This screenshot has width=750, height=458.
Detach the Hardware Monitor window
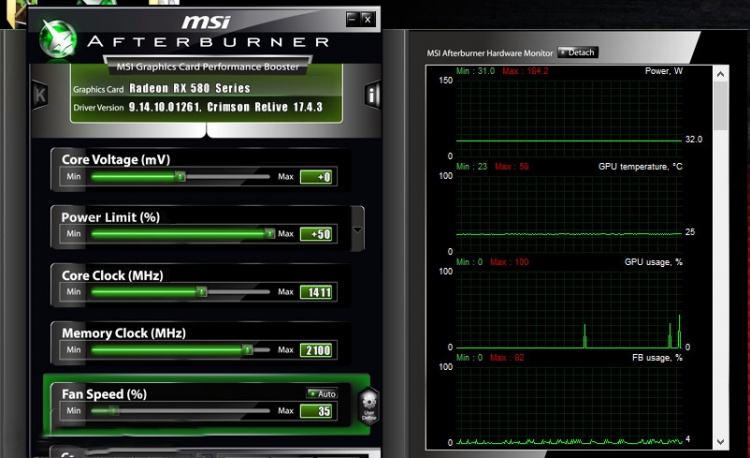pyautogui.click(x=578, y=53)
